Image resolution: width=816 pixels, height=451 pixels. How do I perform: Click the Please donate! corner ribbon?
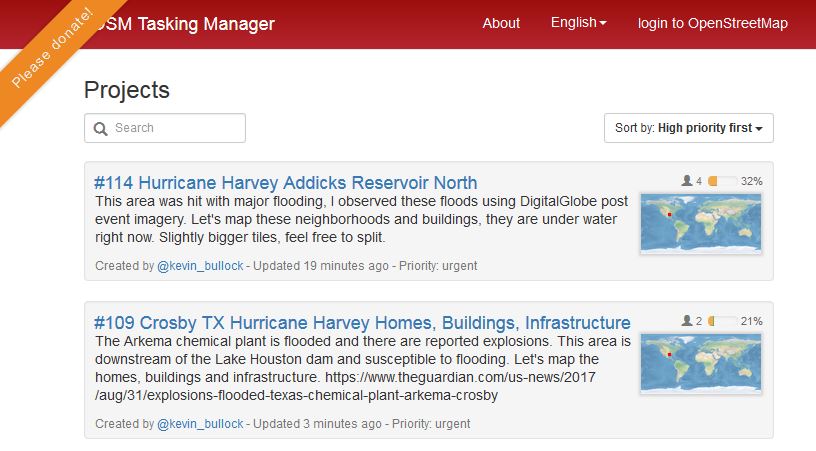click(x=52, y=48)
